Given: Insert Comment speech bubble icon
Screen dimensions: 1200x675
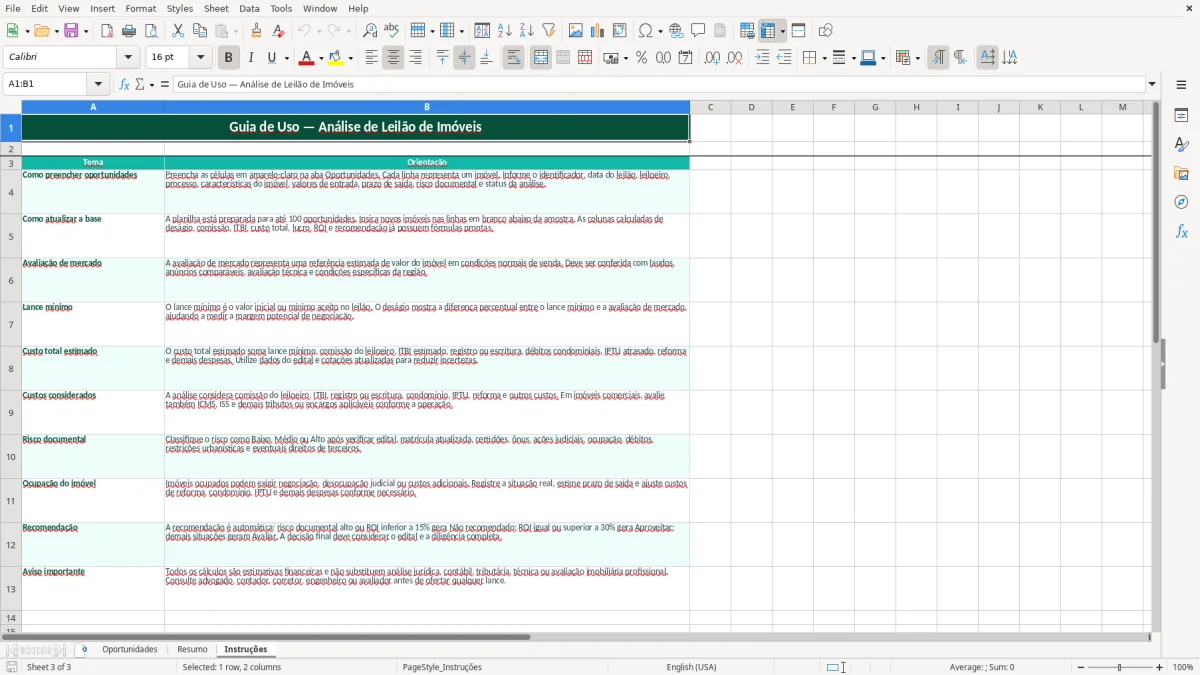Looking at the screenshot, I should [x=698, y=31].
